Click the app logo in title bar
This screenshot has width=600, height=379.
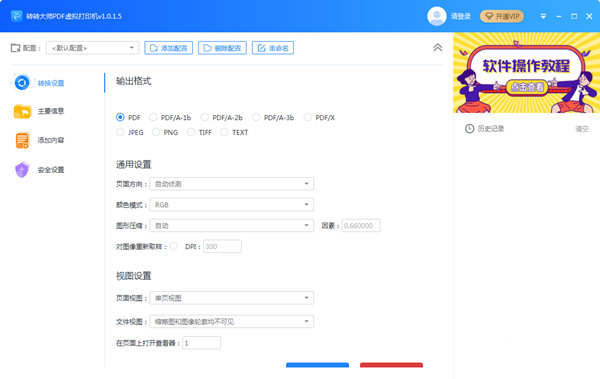click(x=16, y=16)
